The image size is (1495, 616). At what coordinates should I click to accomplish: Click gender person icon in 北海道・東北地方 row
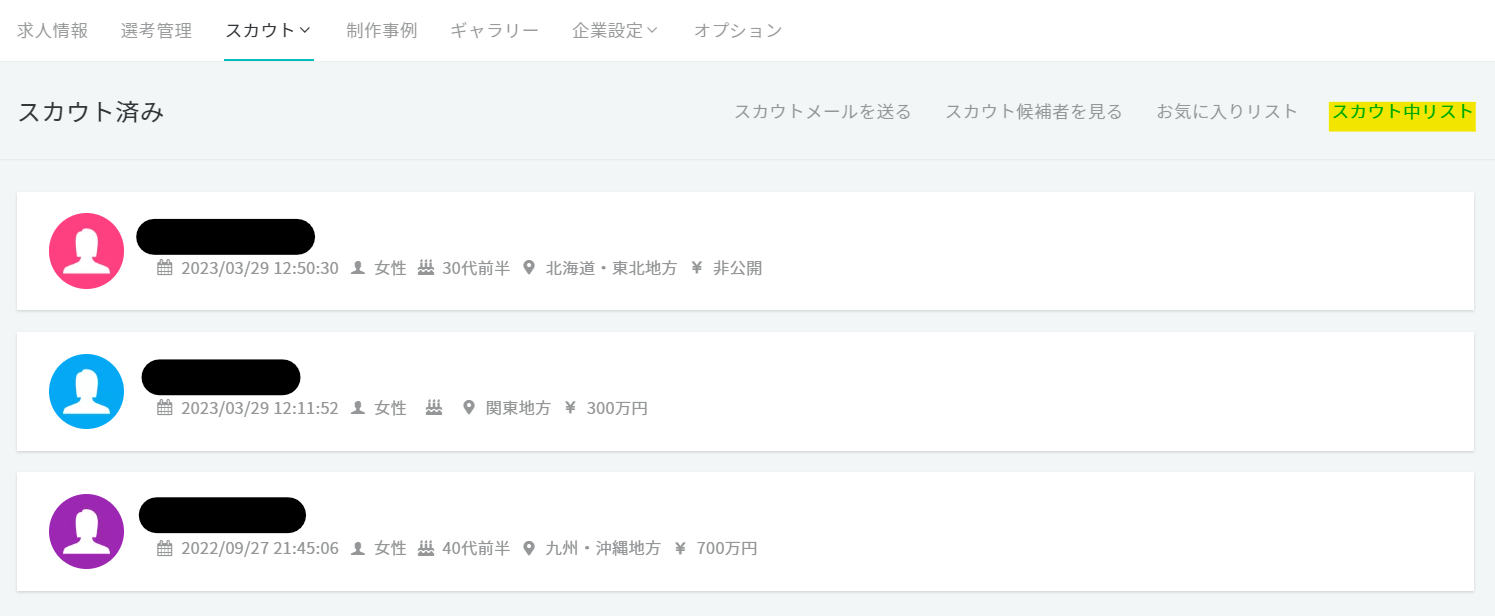(x=358, y=268)
